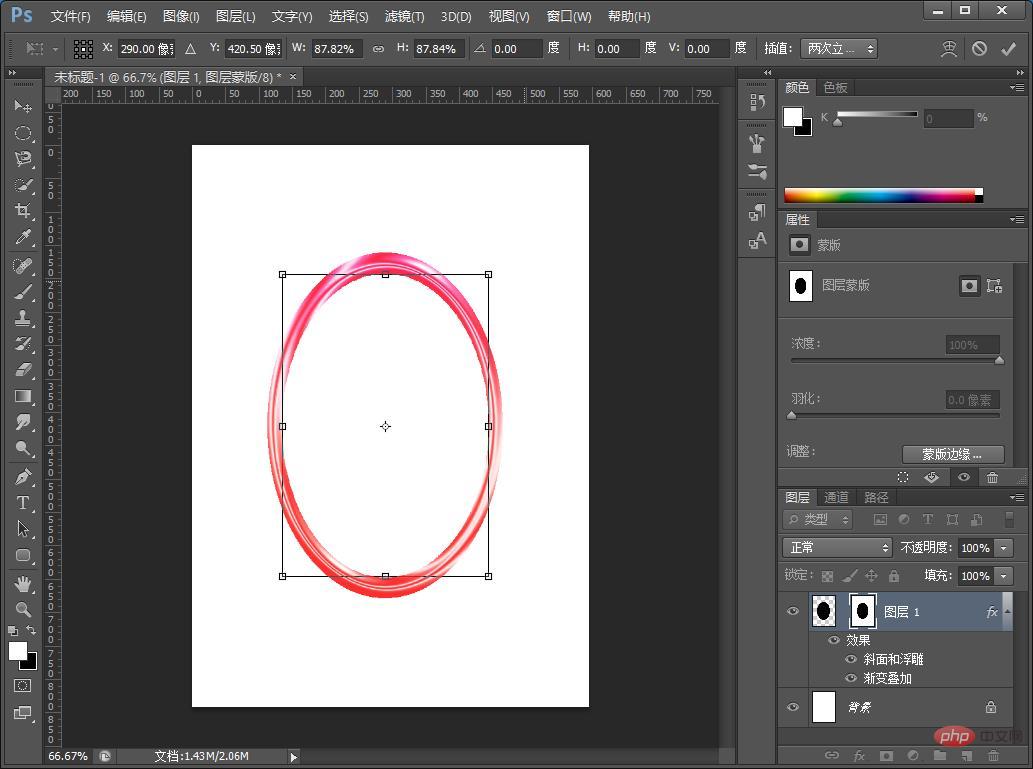Select the Quick Selection tool
Viewport: 1033px width, 769px height.
tap(23, 185)
